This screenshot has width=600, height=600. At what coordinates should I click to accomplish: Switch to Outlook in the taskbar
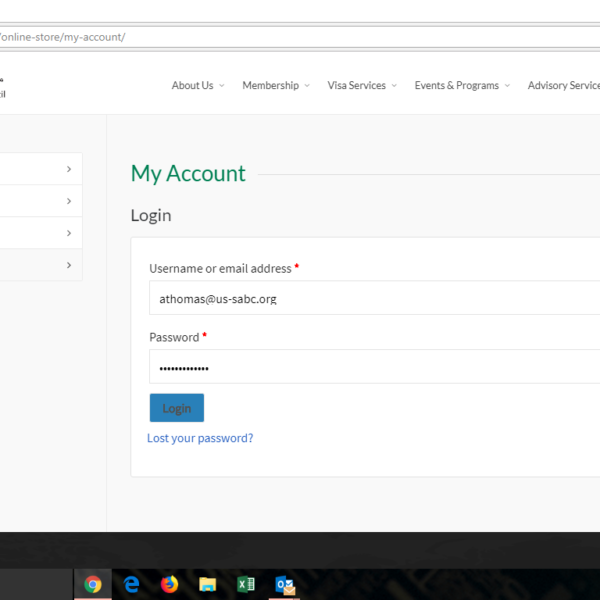pyautogui.click(x=285, y=585)
